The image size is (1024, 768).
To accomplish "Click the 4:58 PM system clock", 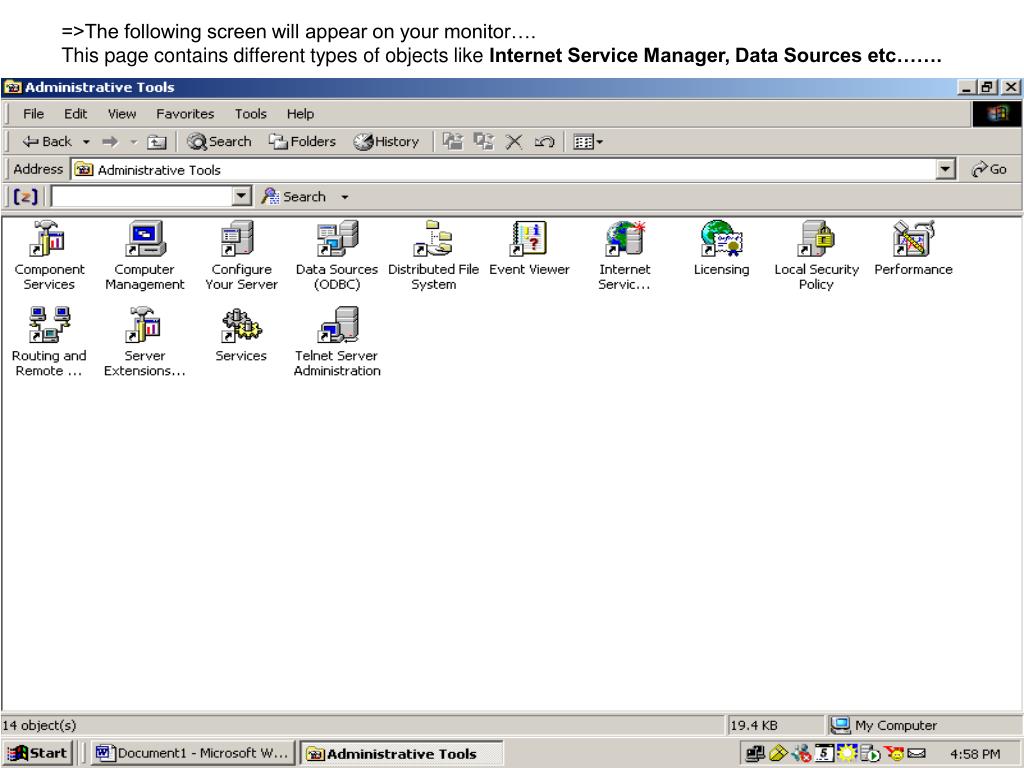I will coord(975,754).
